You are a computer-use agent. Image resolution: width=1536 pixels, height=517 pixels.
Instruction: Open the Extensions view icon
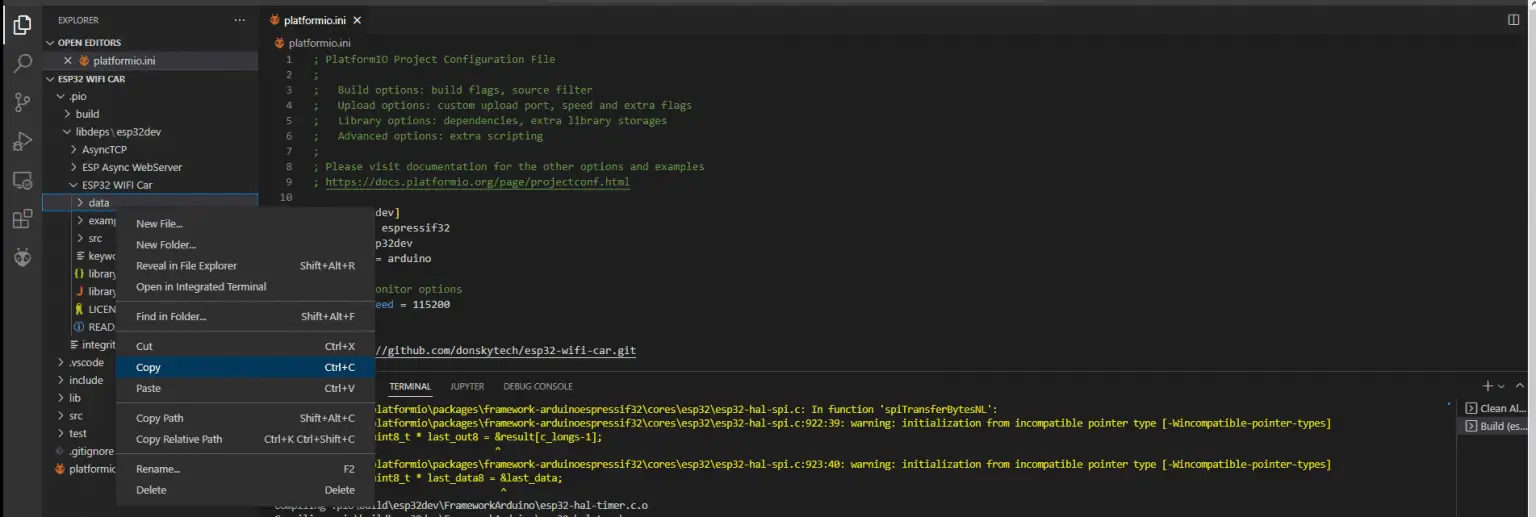(22, 219)
